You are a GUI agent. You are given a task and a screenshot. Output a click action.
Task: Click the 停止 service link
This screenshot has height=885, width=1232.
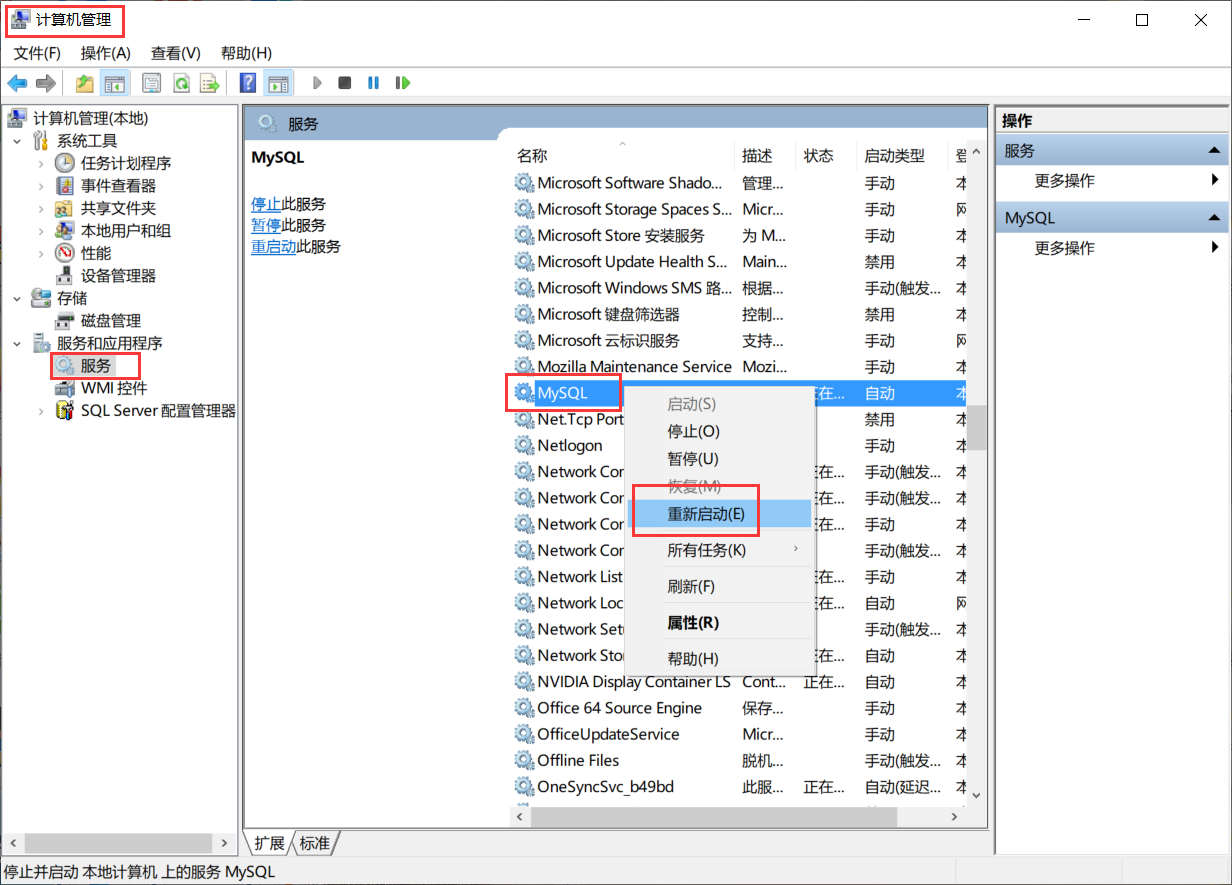click(x=266, y=204)
